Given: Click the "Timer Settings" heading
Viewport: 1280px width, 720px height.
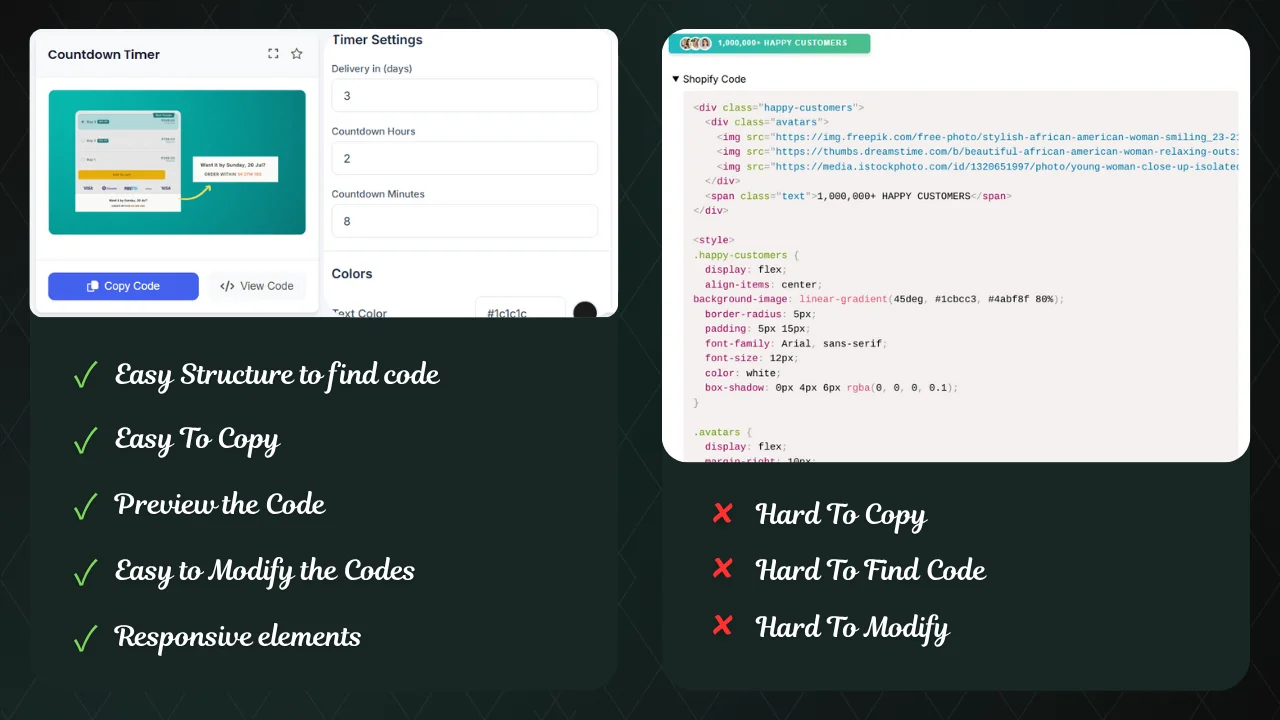Looking at the screenshot, I should click(377, 40).
